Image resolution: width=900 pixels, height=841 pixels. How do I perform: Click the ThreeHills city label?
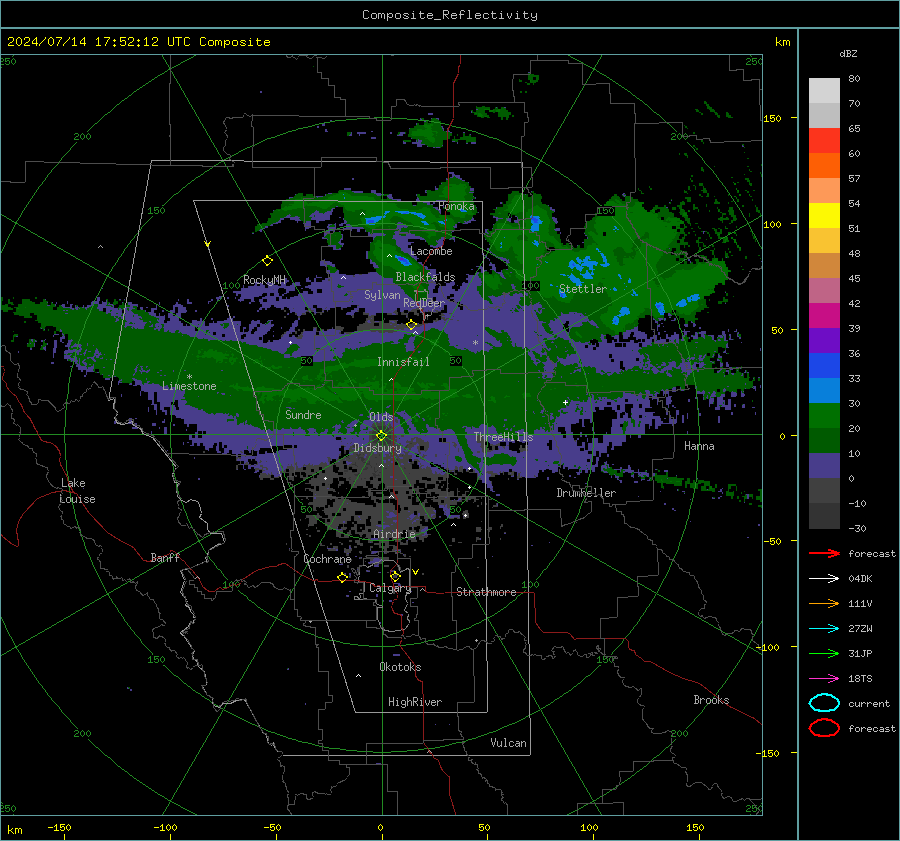click(x=503, y=437)
